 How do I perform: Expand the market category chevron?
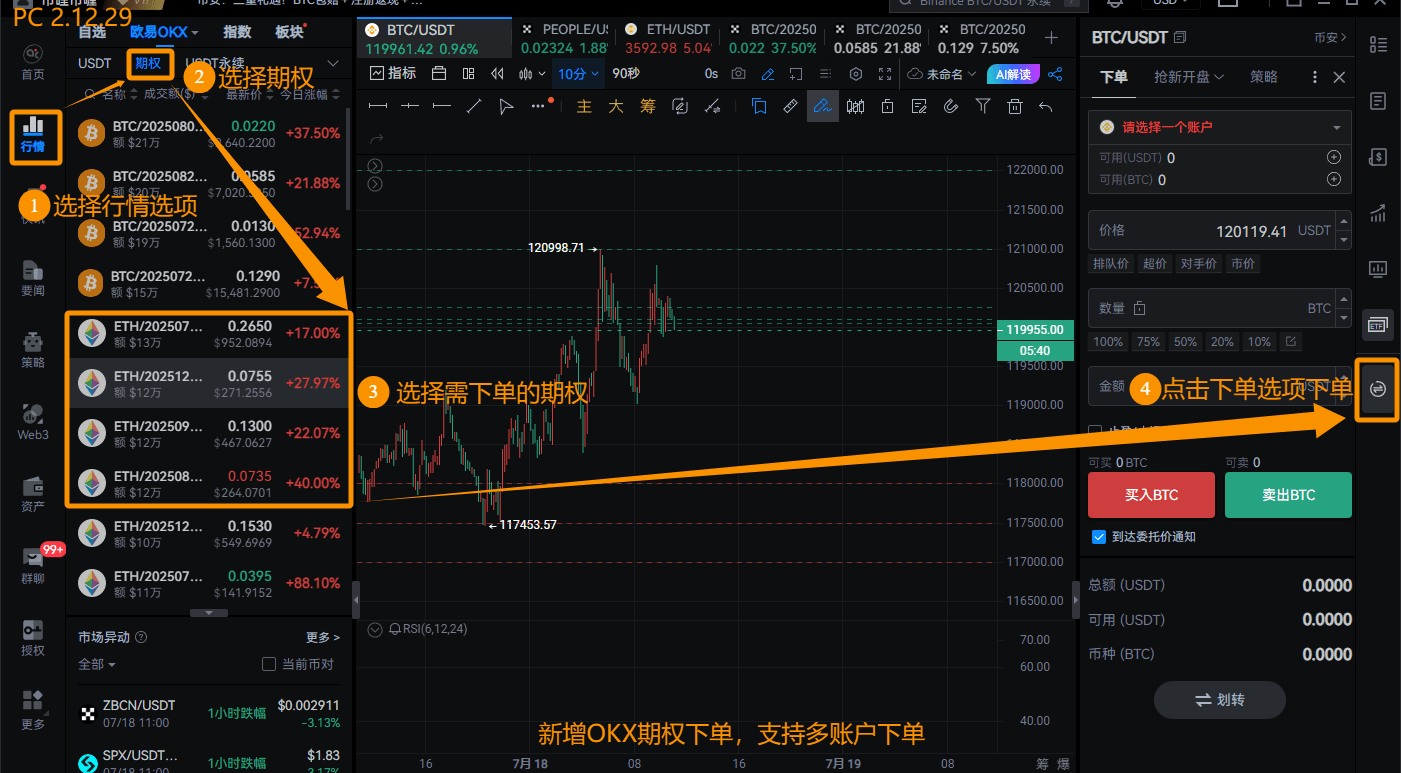(x=334, y=63)
